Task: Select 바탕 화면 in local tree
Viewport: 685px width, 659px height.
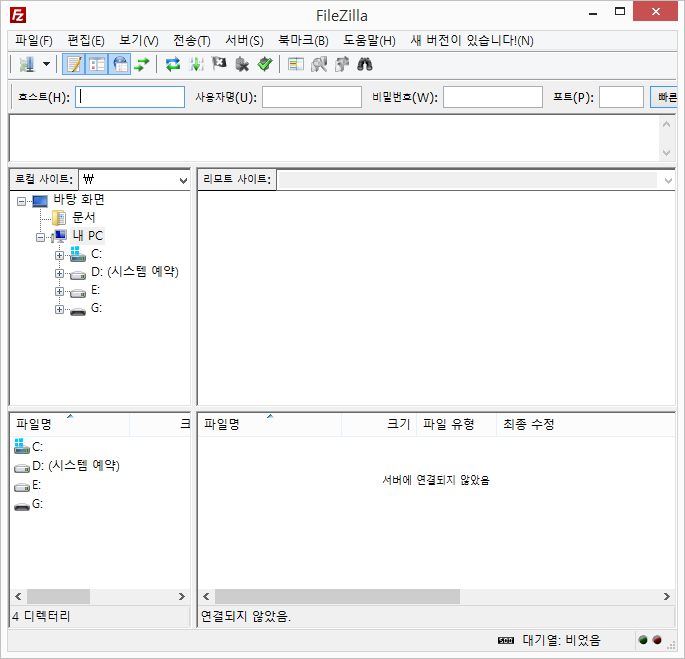Action: pyautogui.click(x=79, y=199)
